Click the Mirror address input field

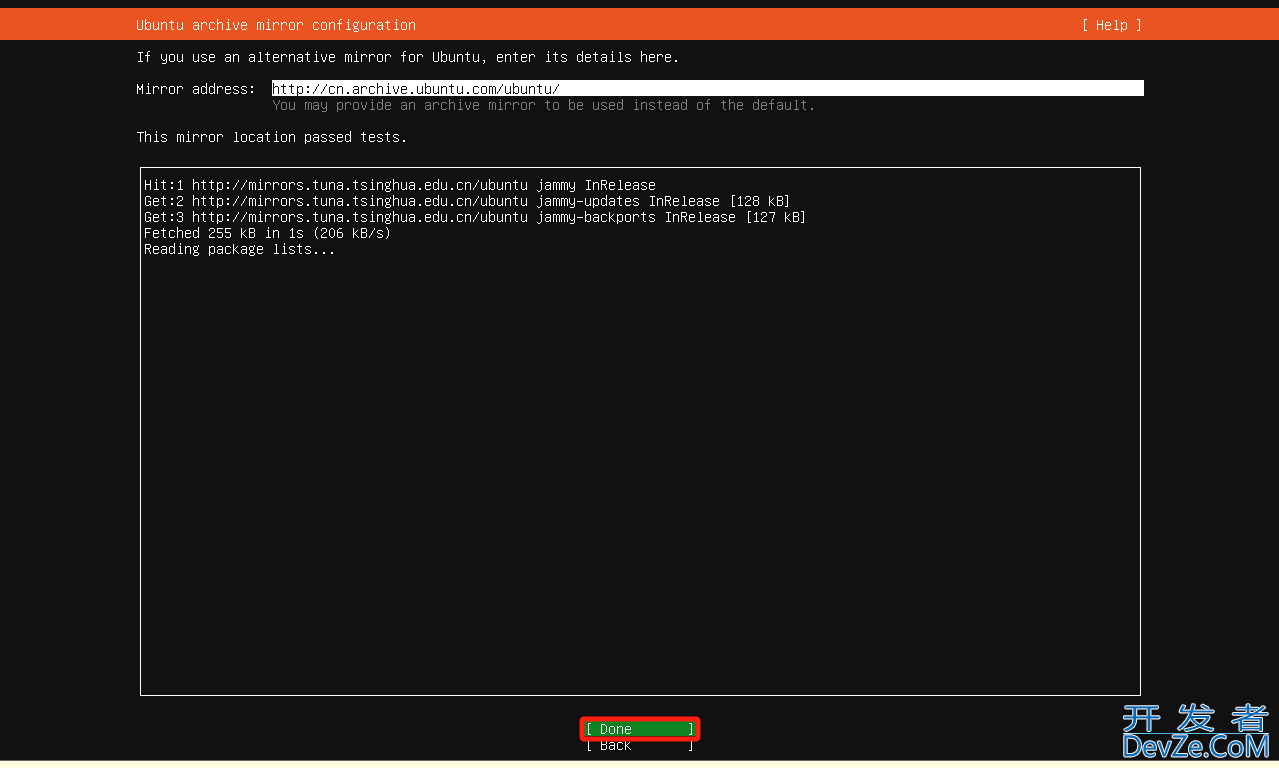pyautogui.click(x=707, y=89)
